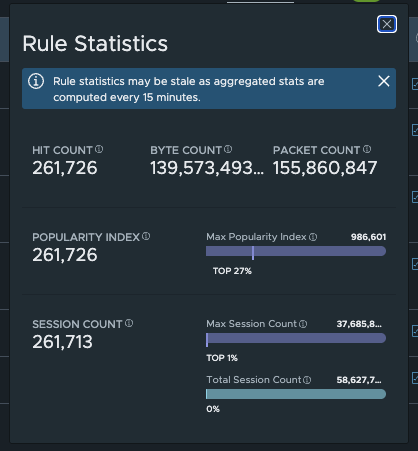Click the Max Popularity Index label
418x451 pixels.
point(256,237)
